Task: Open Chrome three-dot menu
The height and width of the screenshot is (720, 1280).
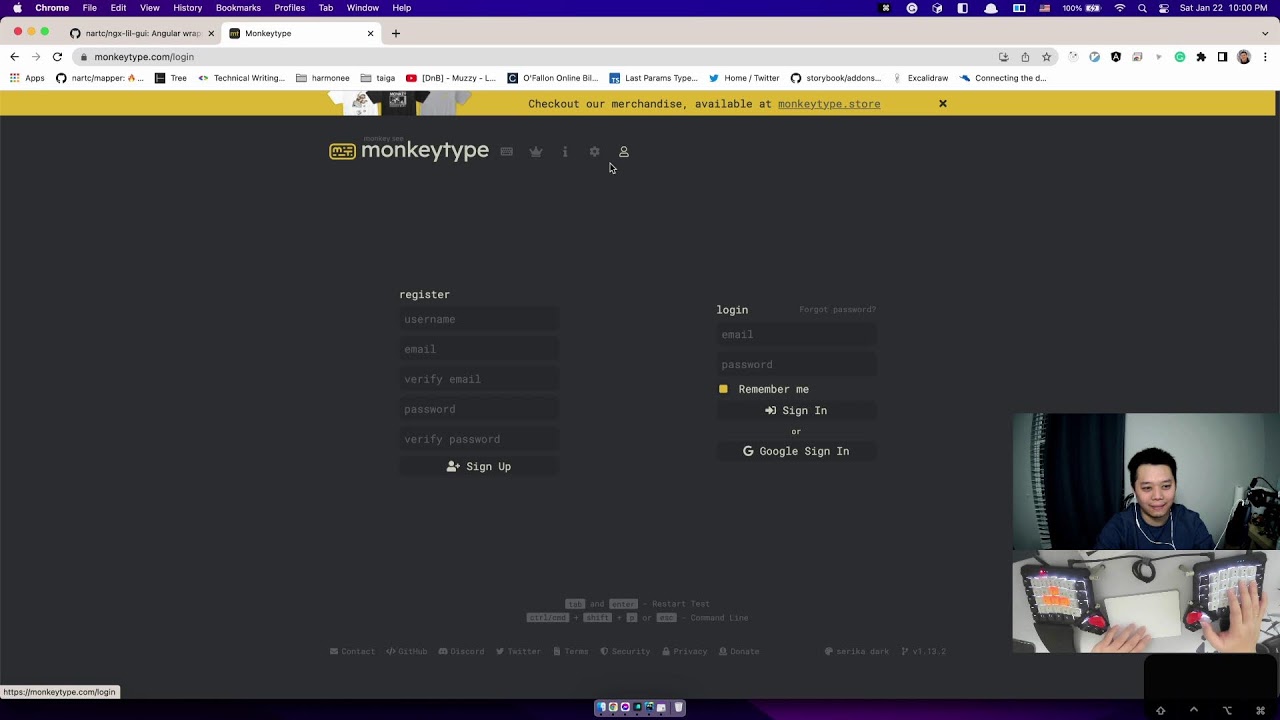Action: [1265, 57]
